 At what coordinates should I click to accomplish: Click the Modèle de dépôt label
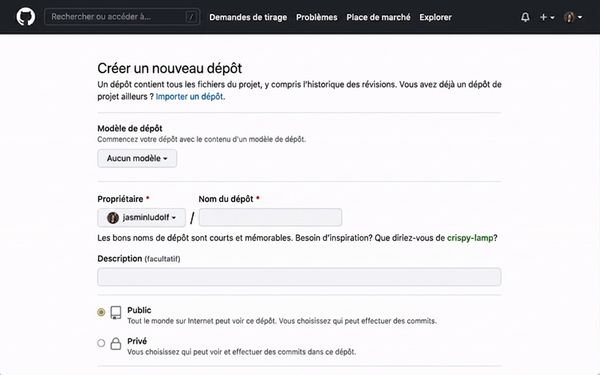click(130, 128)
